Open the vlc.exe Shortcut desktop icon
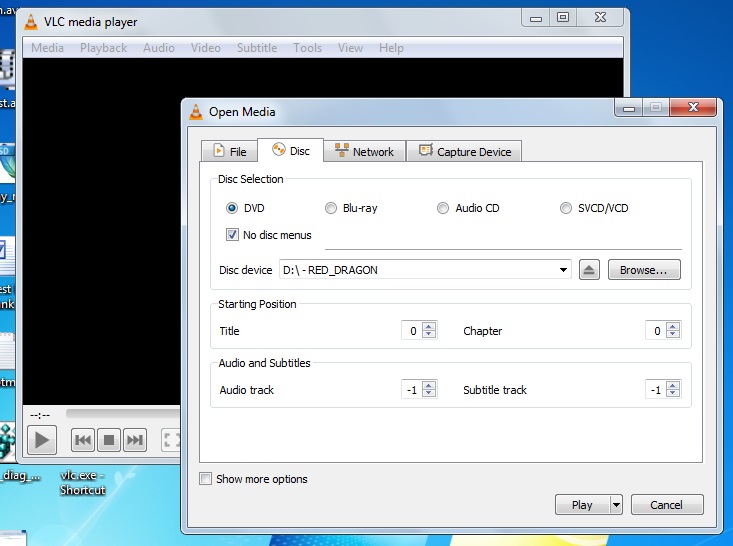 tap(82, 482)
